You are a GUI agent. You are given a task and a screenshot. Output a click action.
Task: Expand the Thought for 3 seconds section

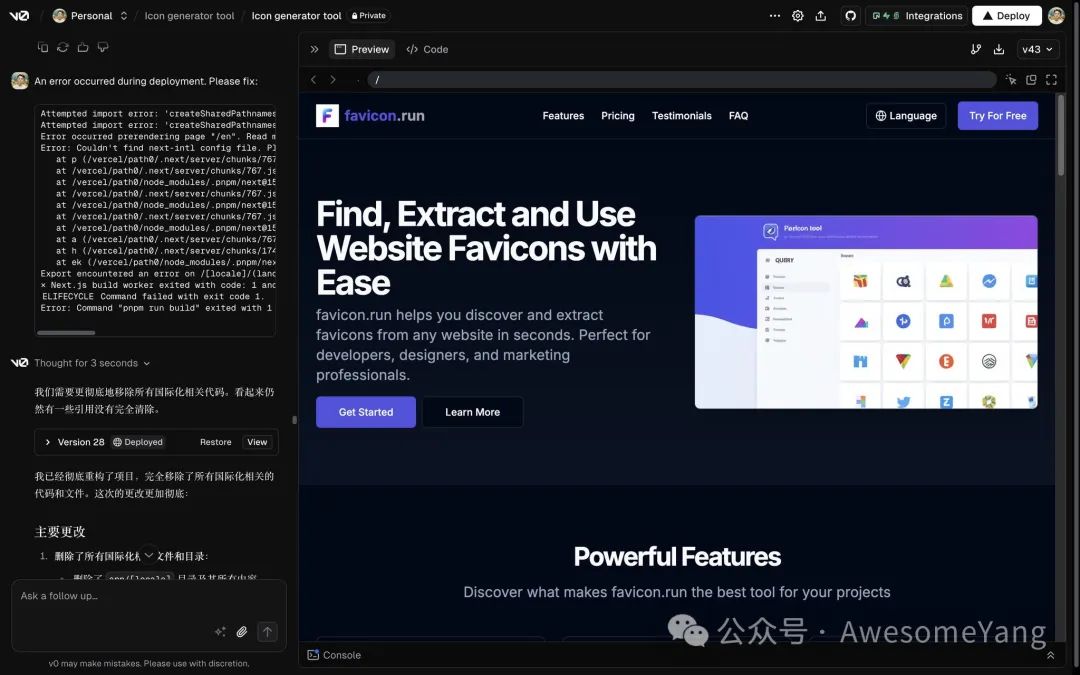[92, 363]
